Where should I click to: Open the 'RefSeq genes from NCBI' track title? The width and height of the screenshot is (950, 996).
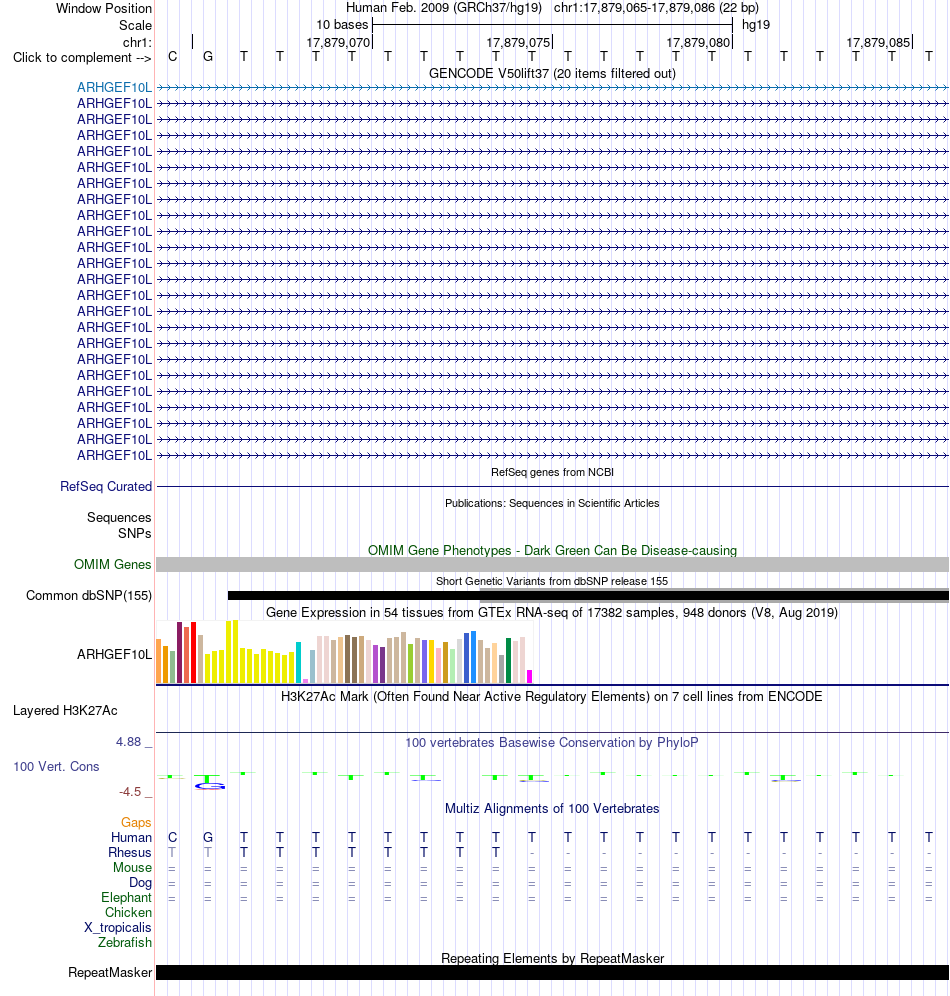coord(552,473)
